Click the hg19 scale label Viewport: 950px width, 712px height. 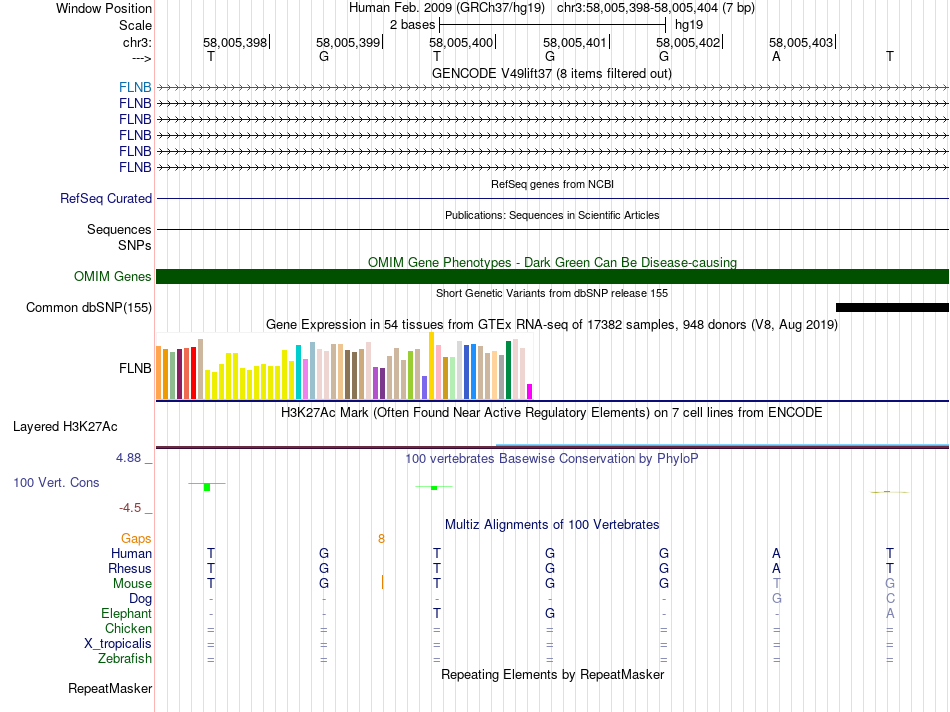click(689, 25)
